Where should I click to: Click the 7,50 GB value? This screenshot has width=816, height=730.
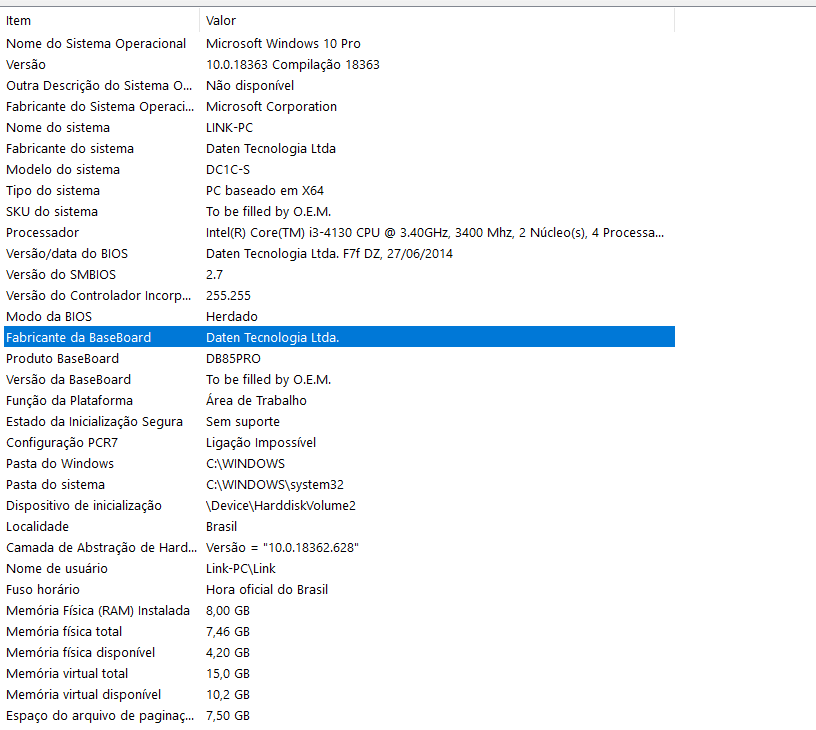(x=228, y=715)
